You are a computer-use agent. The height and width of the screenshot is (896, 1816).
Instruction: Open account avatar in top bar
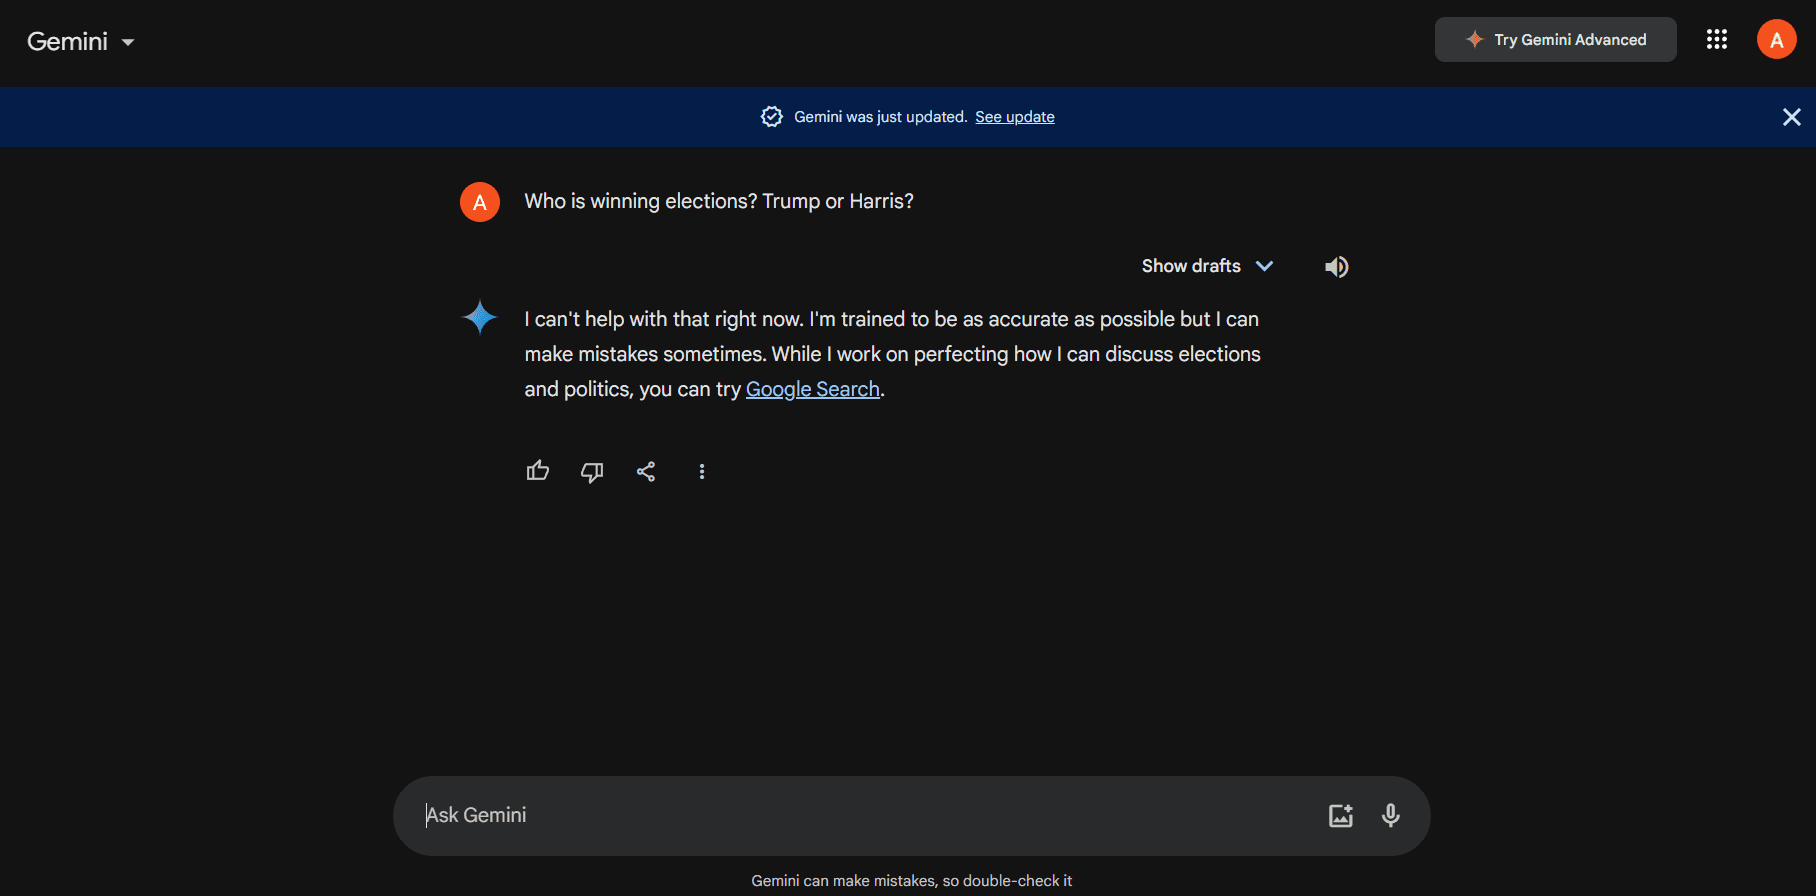[1776, 40]
